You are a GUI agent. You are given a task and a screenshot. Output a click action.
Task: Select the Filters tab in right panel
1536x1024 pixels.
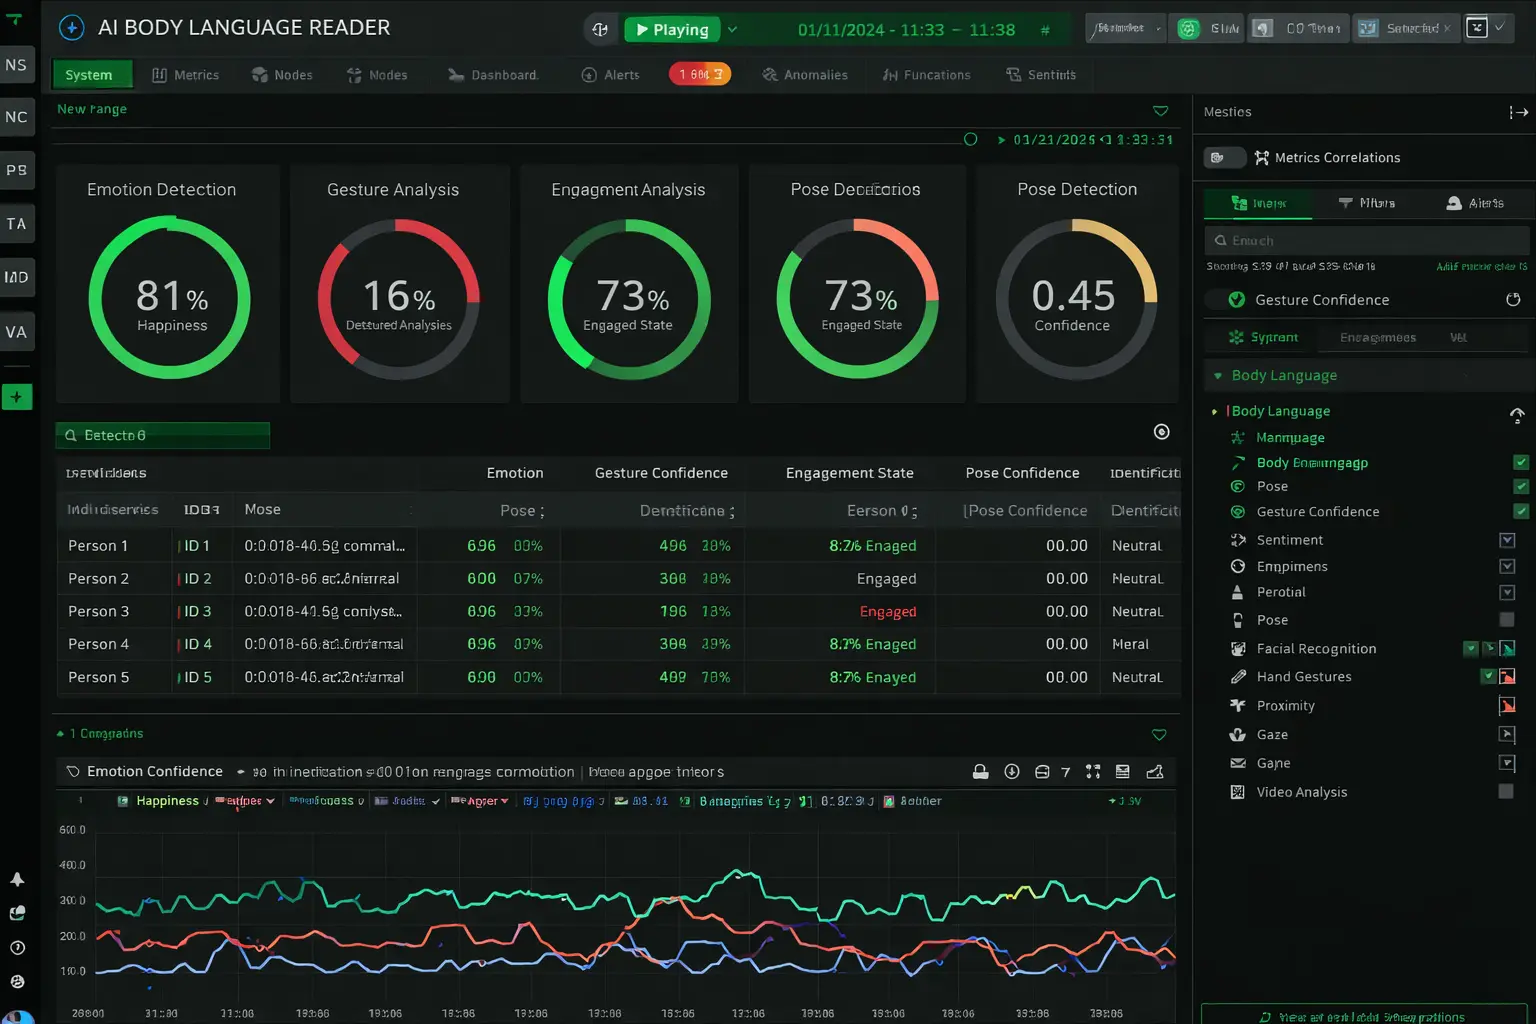[x=1367, y=203]
